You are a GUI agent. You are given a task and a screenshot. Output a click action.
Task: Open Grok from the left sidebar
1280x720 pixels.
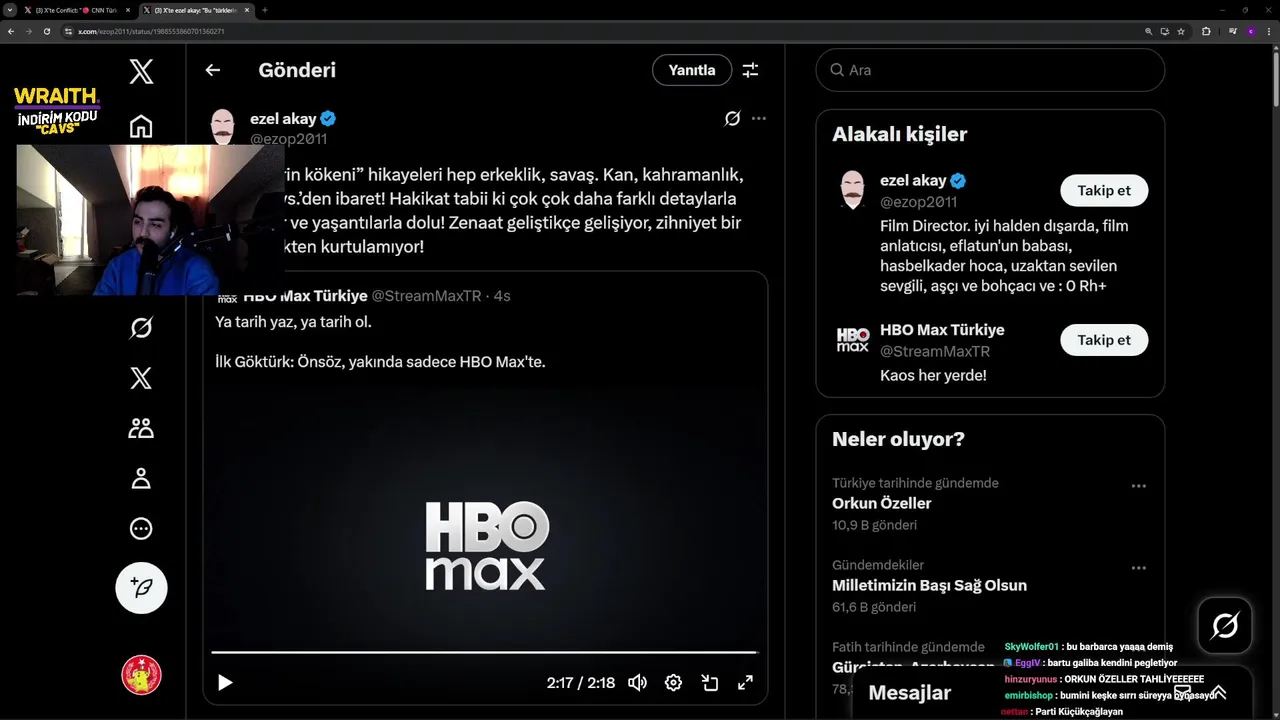pyautogui.click(x=141, y=328)
